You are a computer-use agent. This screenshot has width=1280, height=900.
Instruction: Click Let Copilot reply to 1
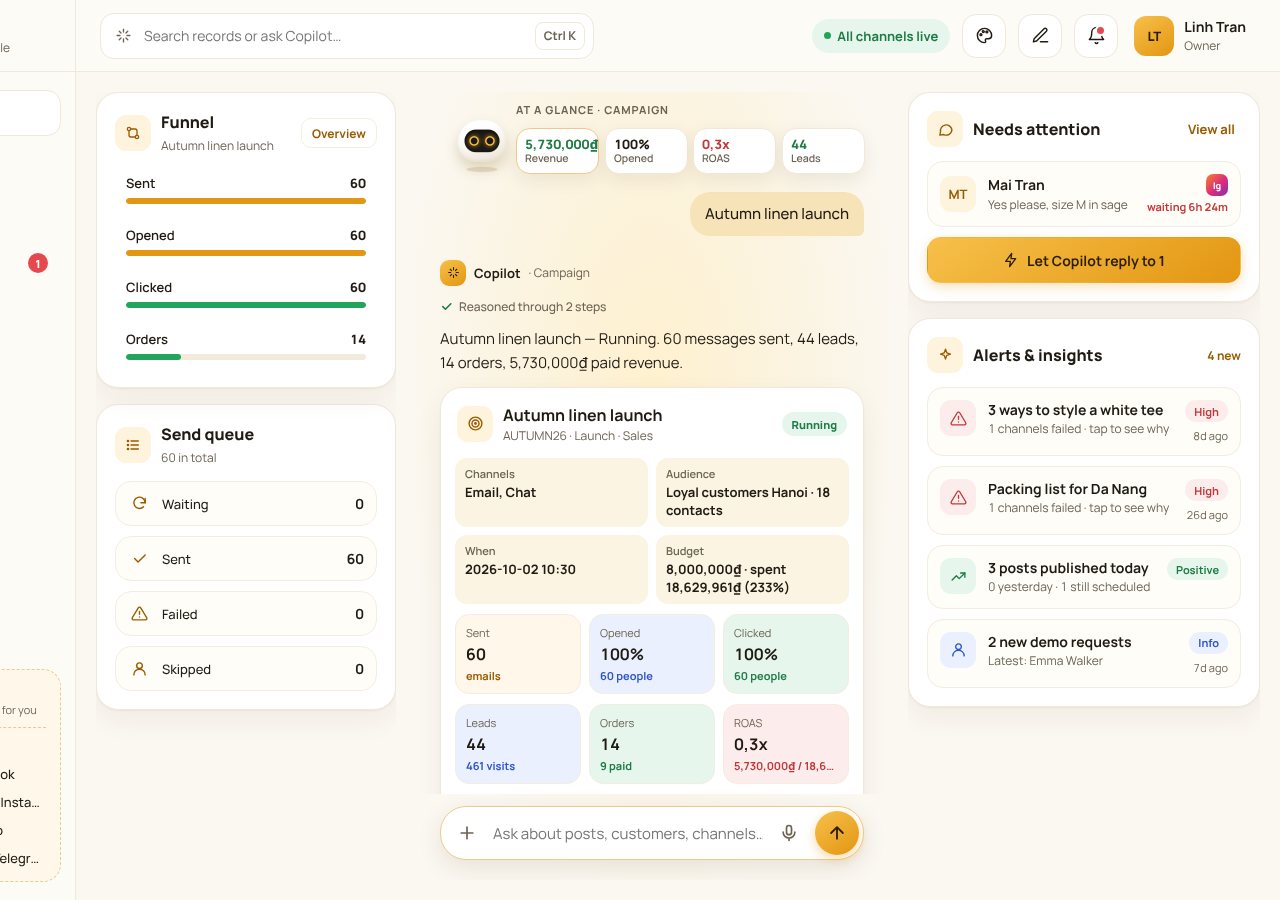(x=1084, y=261)
